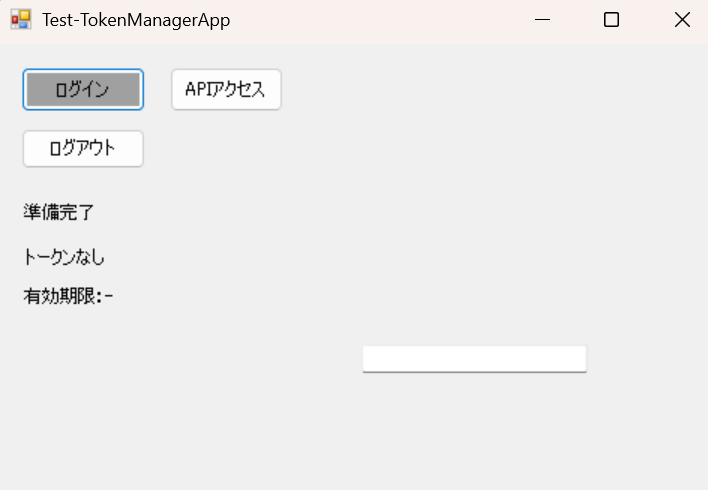Screen dimensions: 708x490
Task: Minimize the Test-TokenManagerApp window
Action: 542,20
